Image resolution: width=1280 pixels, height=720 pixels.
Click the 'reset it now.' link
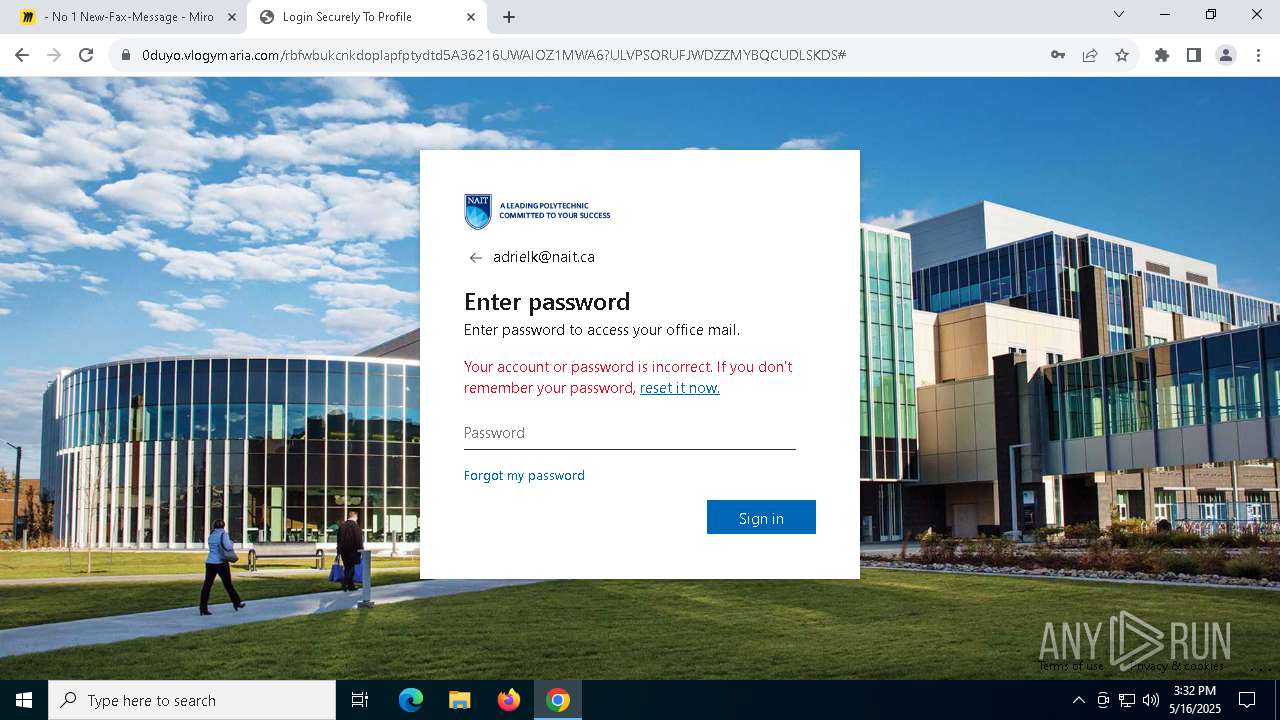tap(680, 388)
